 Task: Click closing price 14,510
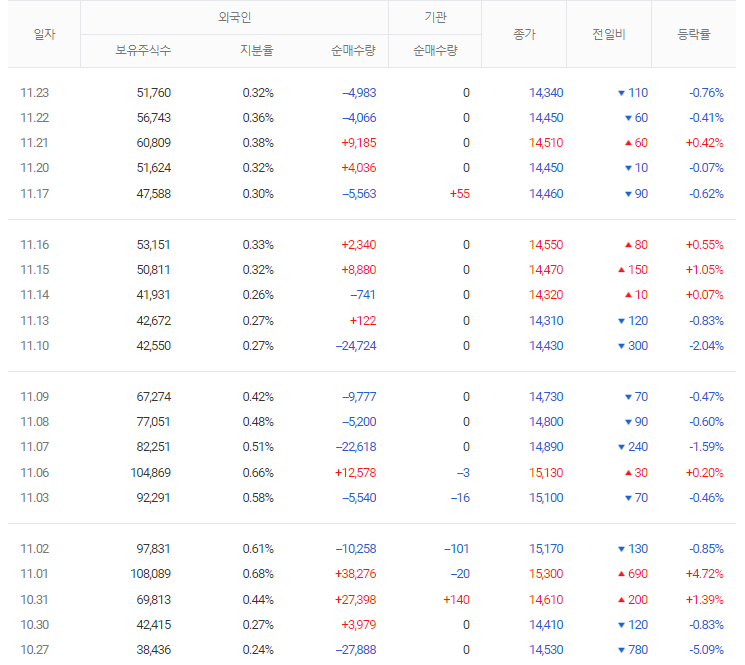546,143
